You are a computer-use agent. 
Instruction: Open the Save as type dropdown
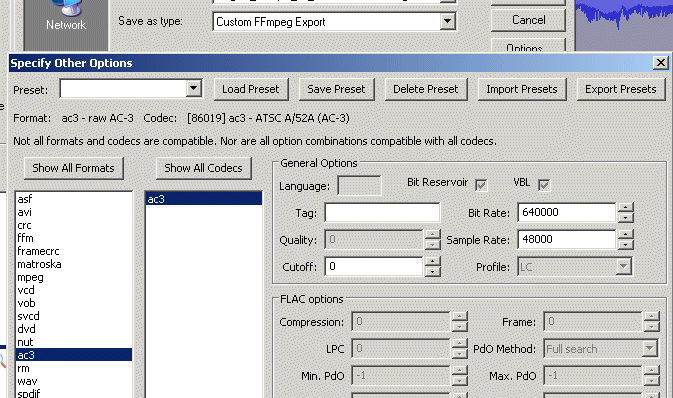pos(447,21)
